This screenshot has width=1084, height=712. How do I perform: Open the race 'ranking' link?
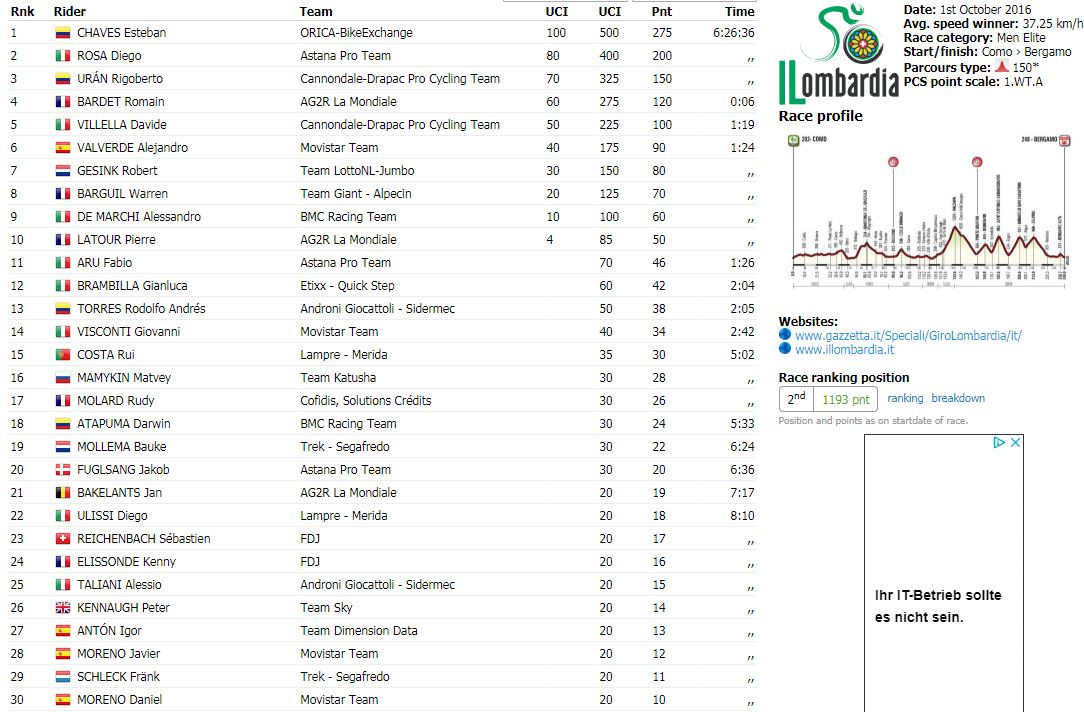pos(905,398)
